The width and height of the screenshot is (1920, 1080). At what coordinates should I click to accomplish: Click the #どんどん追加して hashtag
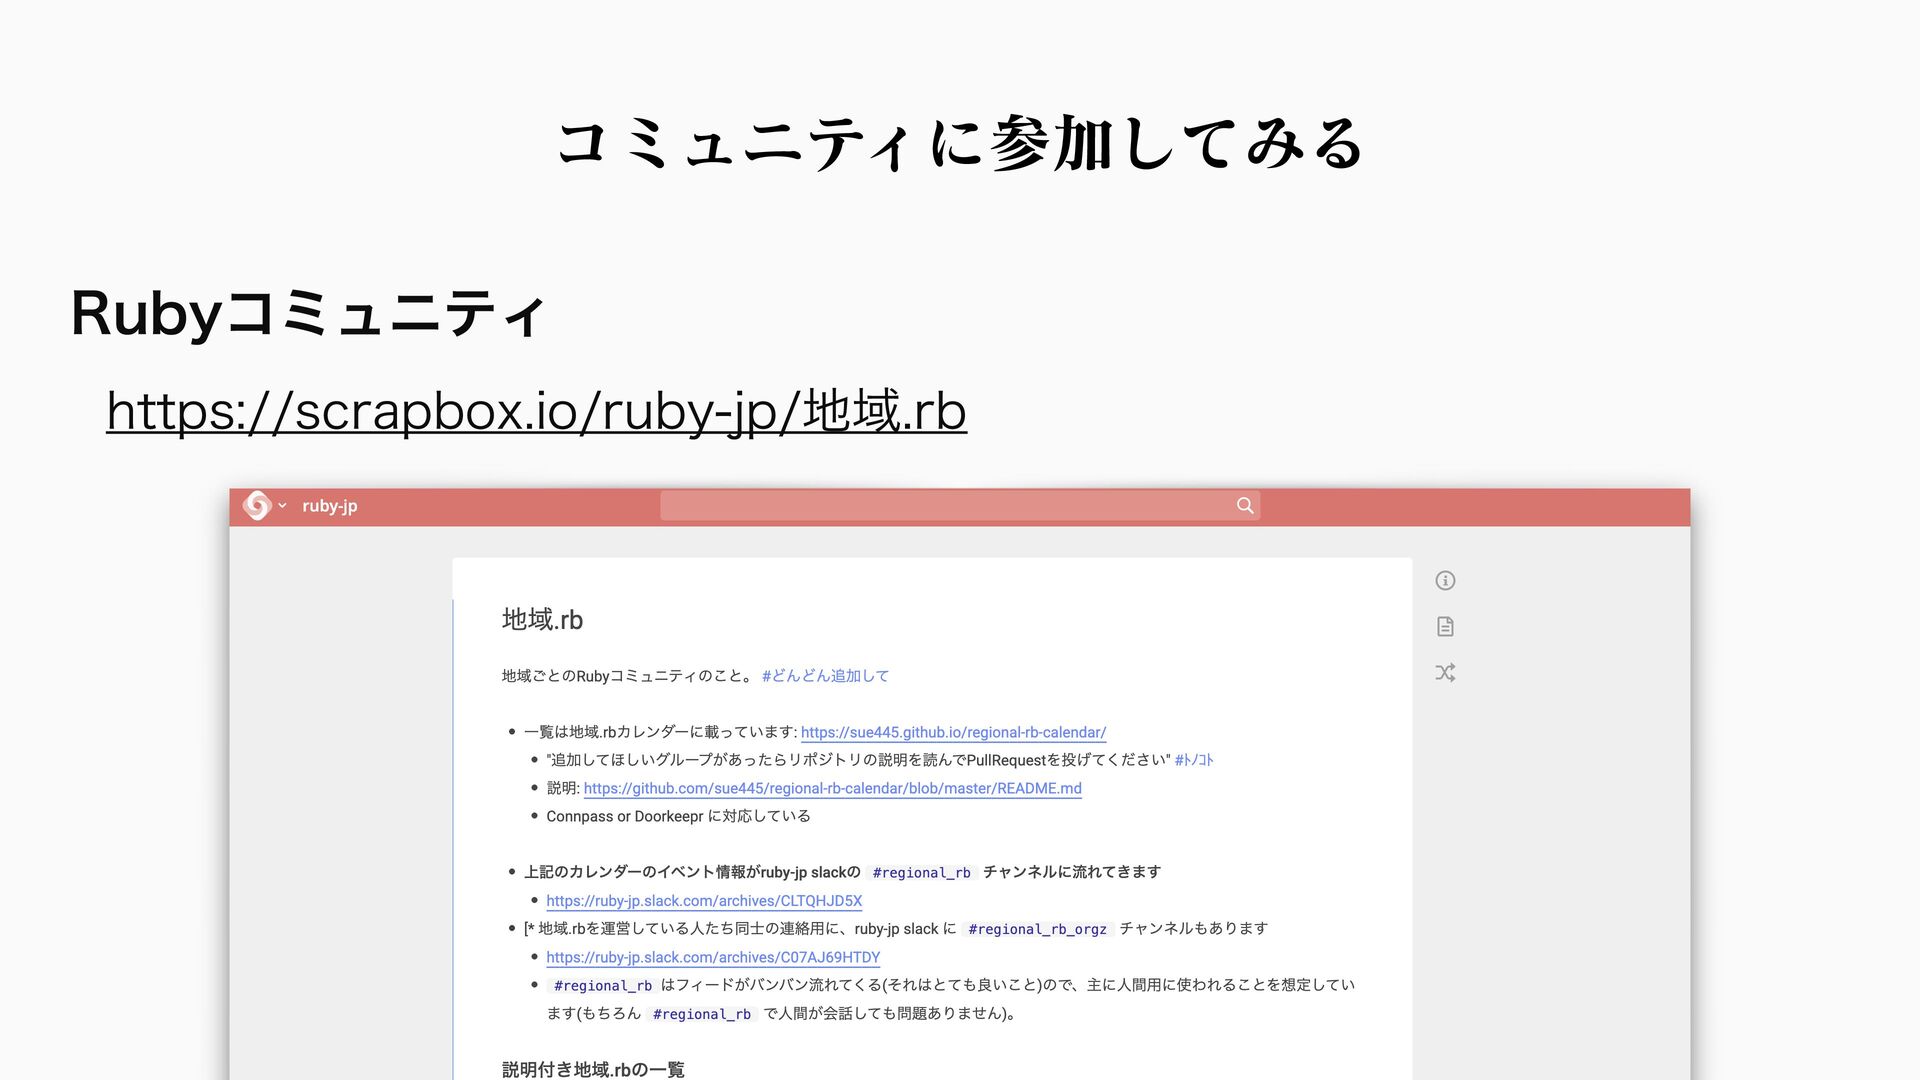click(x=824, y=676)
